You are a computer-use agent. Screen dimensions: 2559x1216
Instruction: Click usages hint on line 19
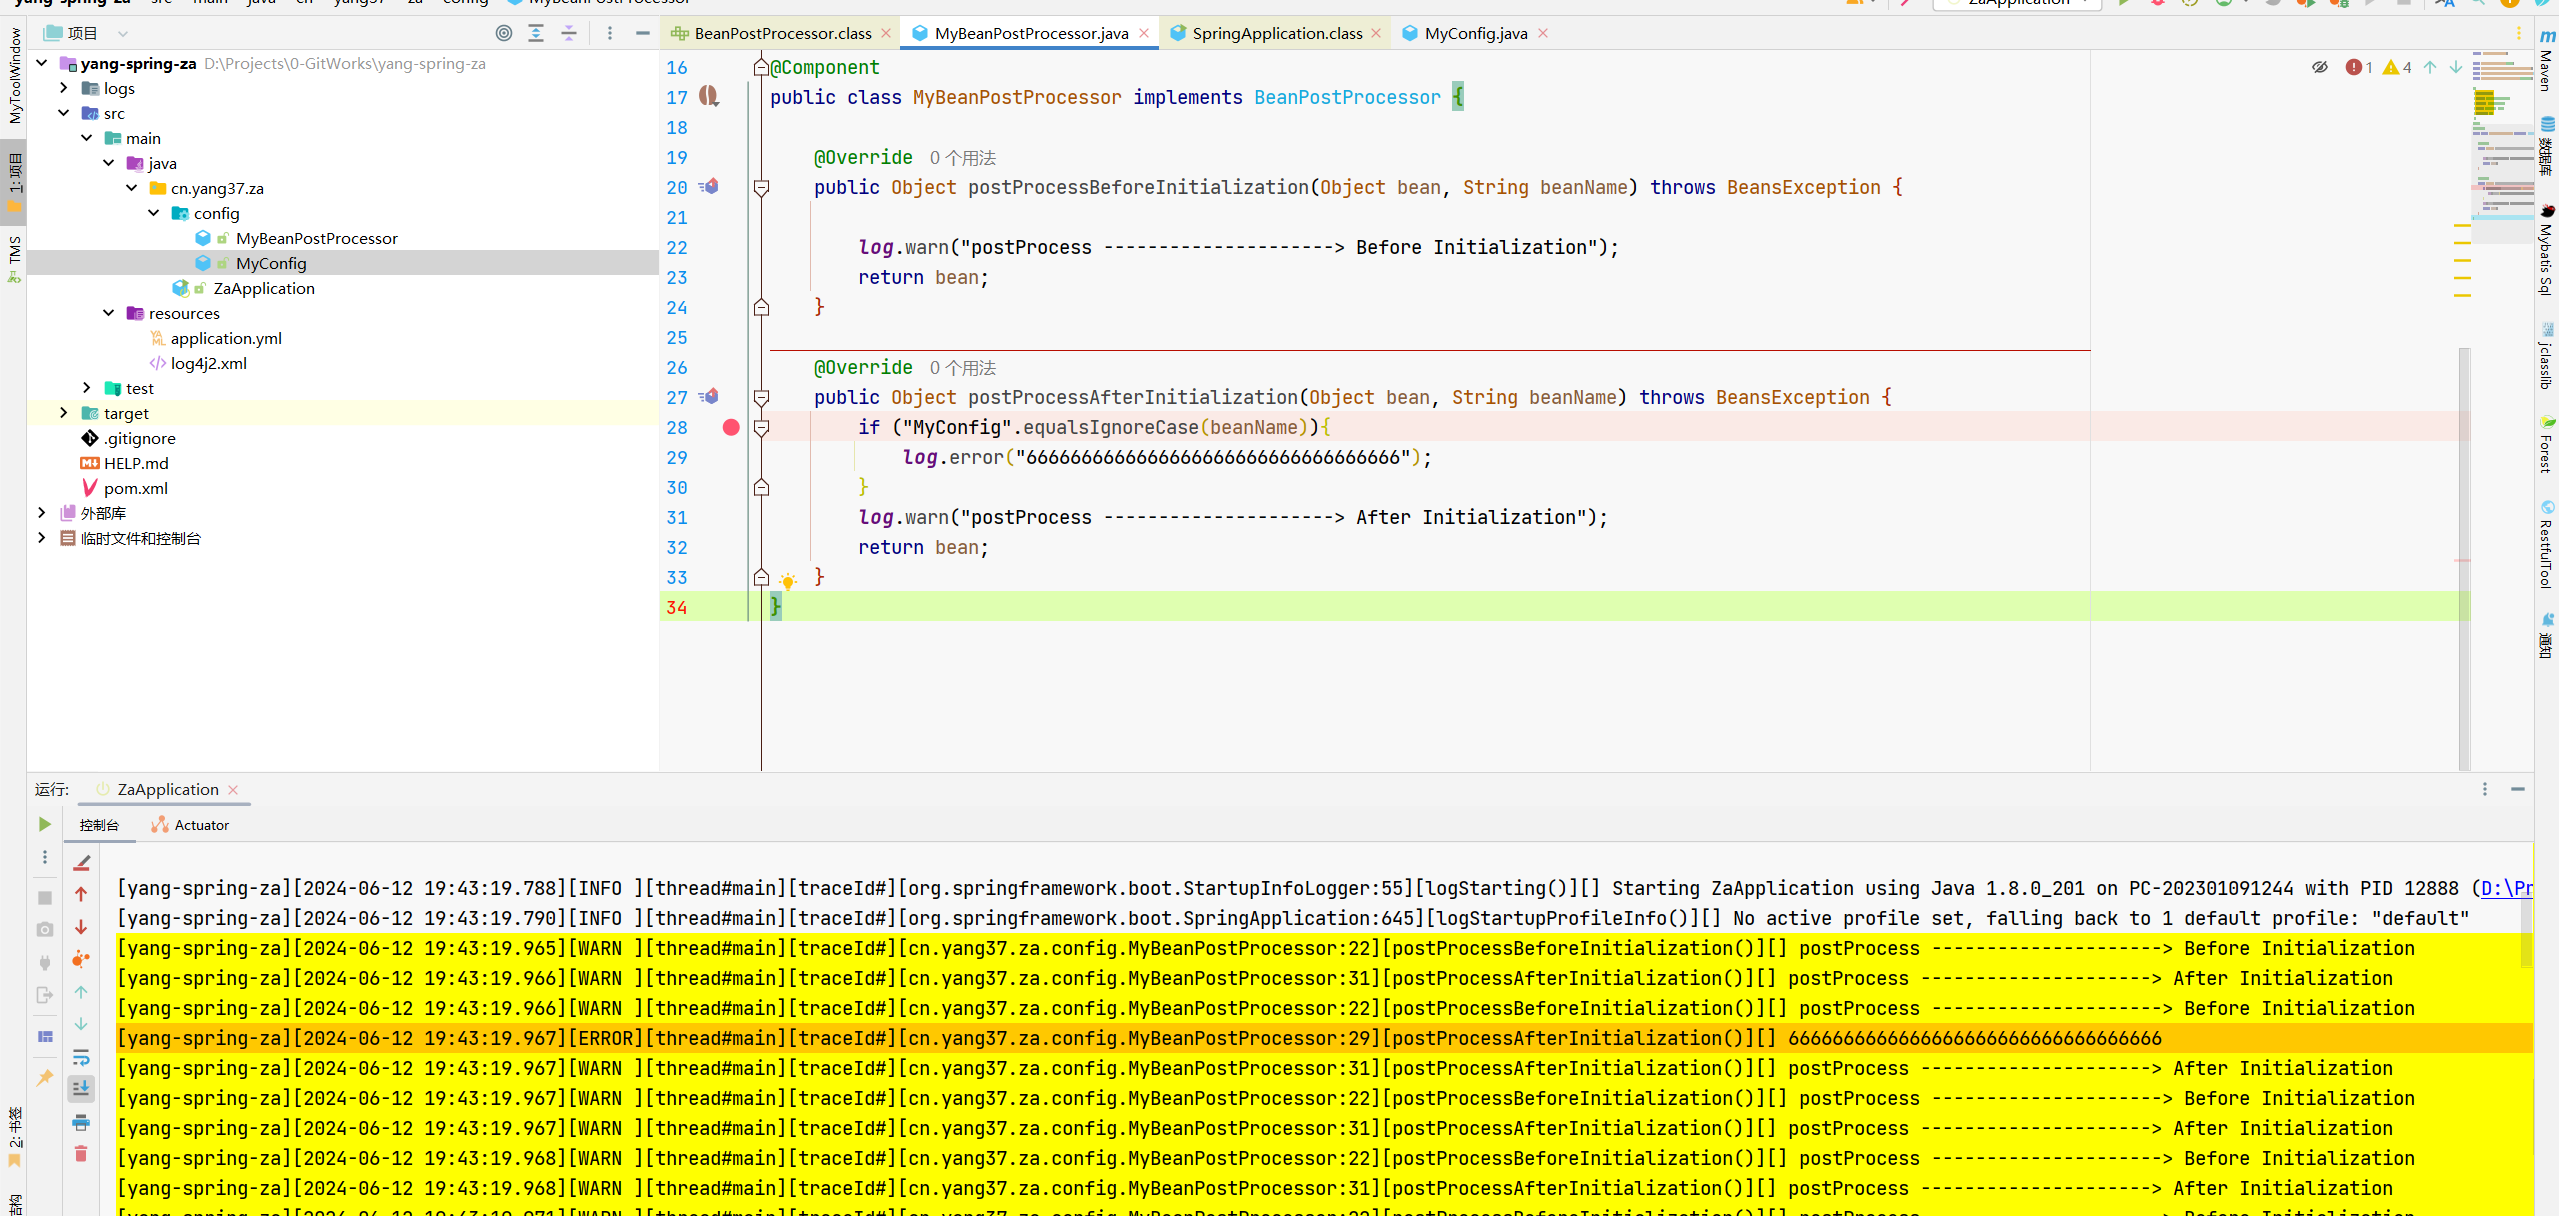[x=962, y=158]
